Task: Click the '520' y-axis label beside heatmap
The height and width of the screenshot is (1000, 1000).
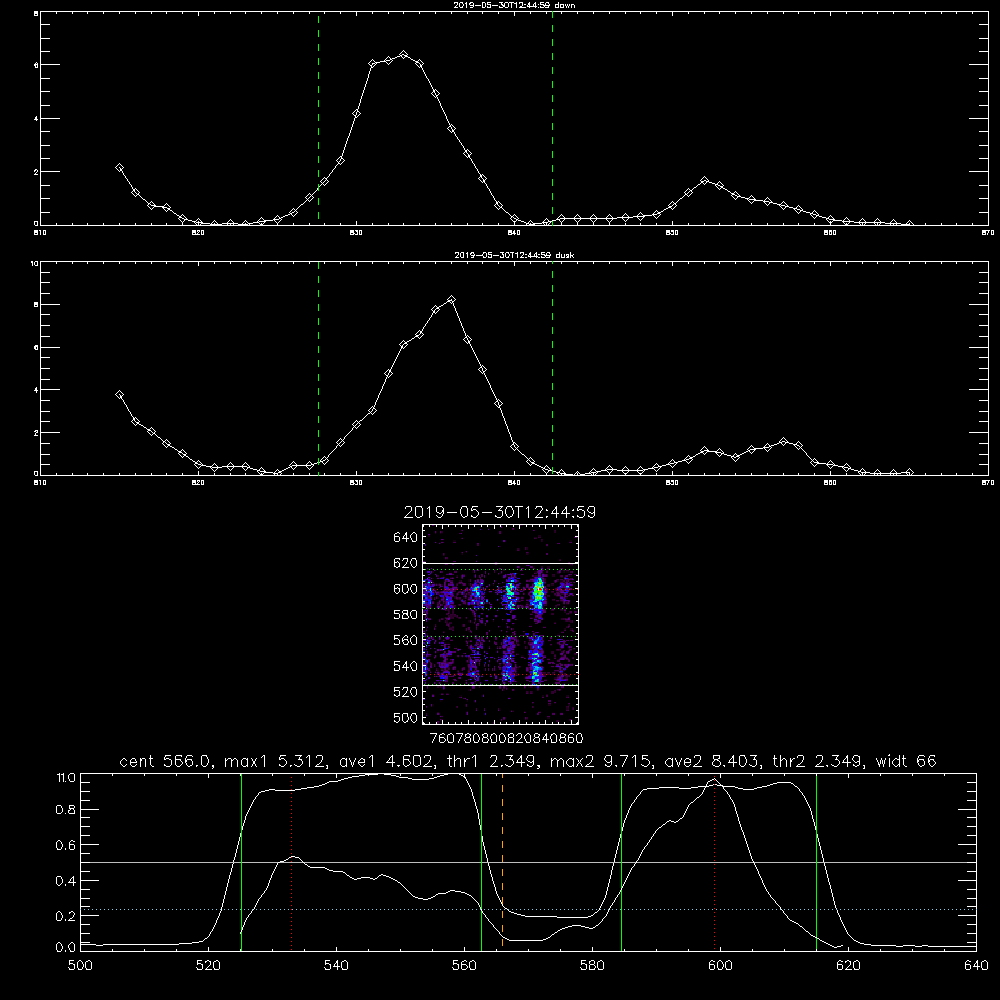Action: [405, 692]
